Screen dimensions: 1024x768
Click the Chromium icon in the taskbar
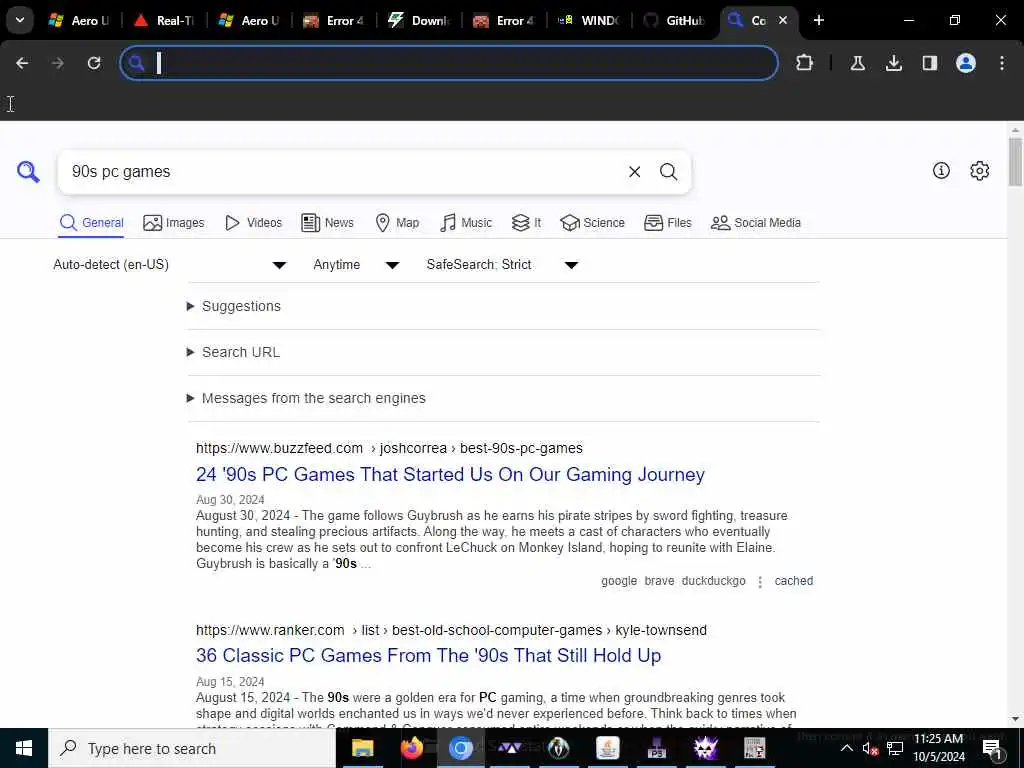coord(460,748)
